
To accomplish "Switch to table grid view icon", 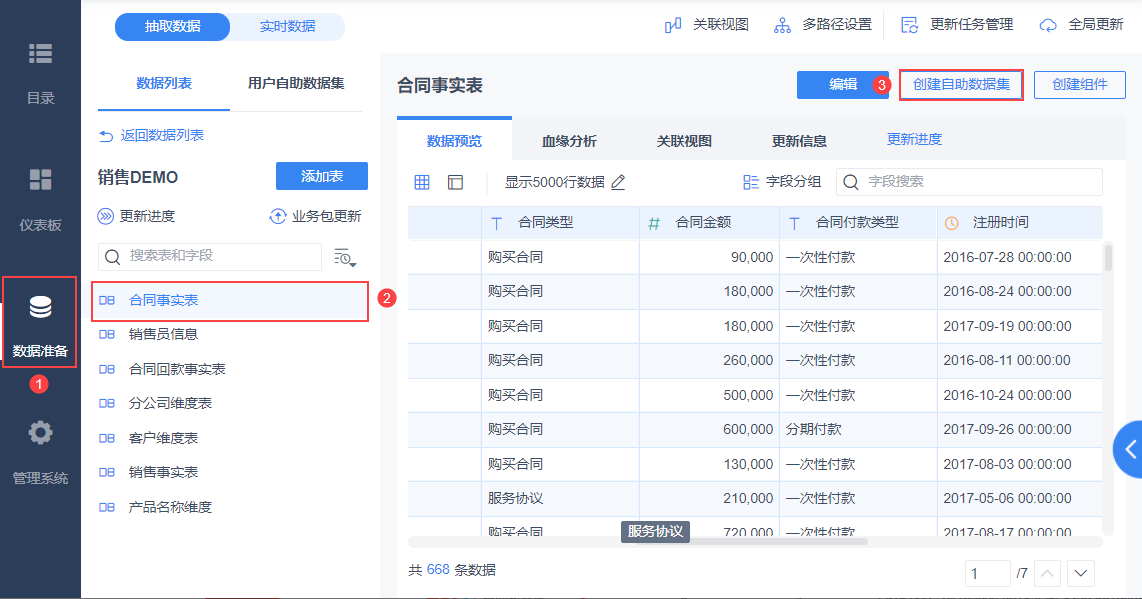I will [x=422, y=182].
